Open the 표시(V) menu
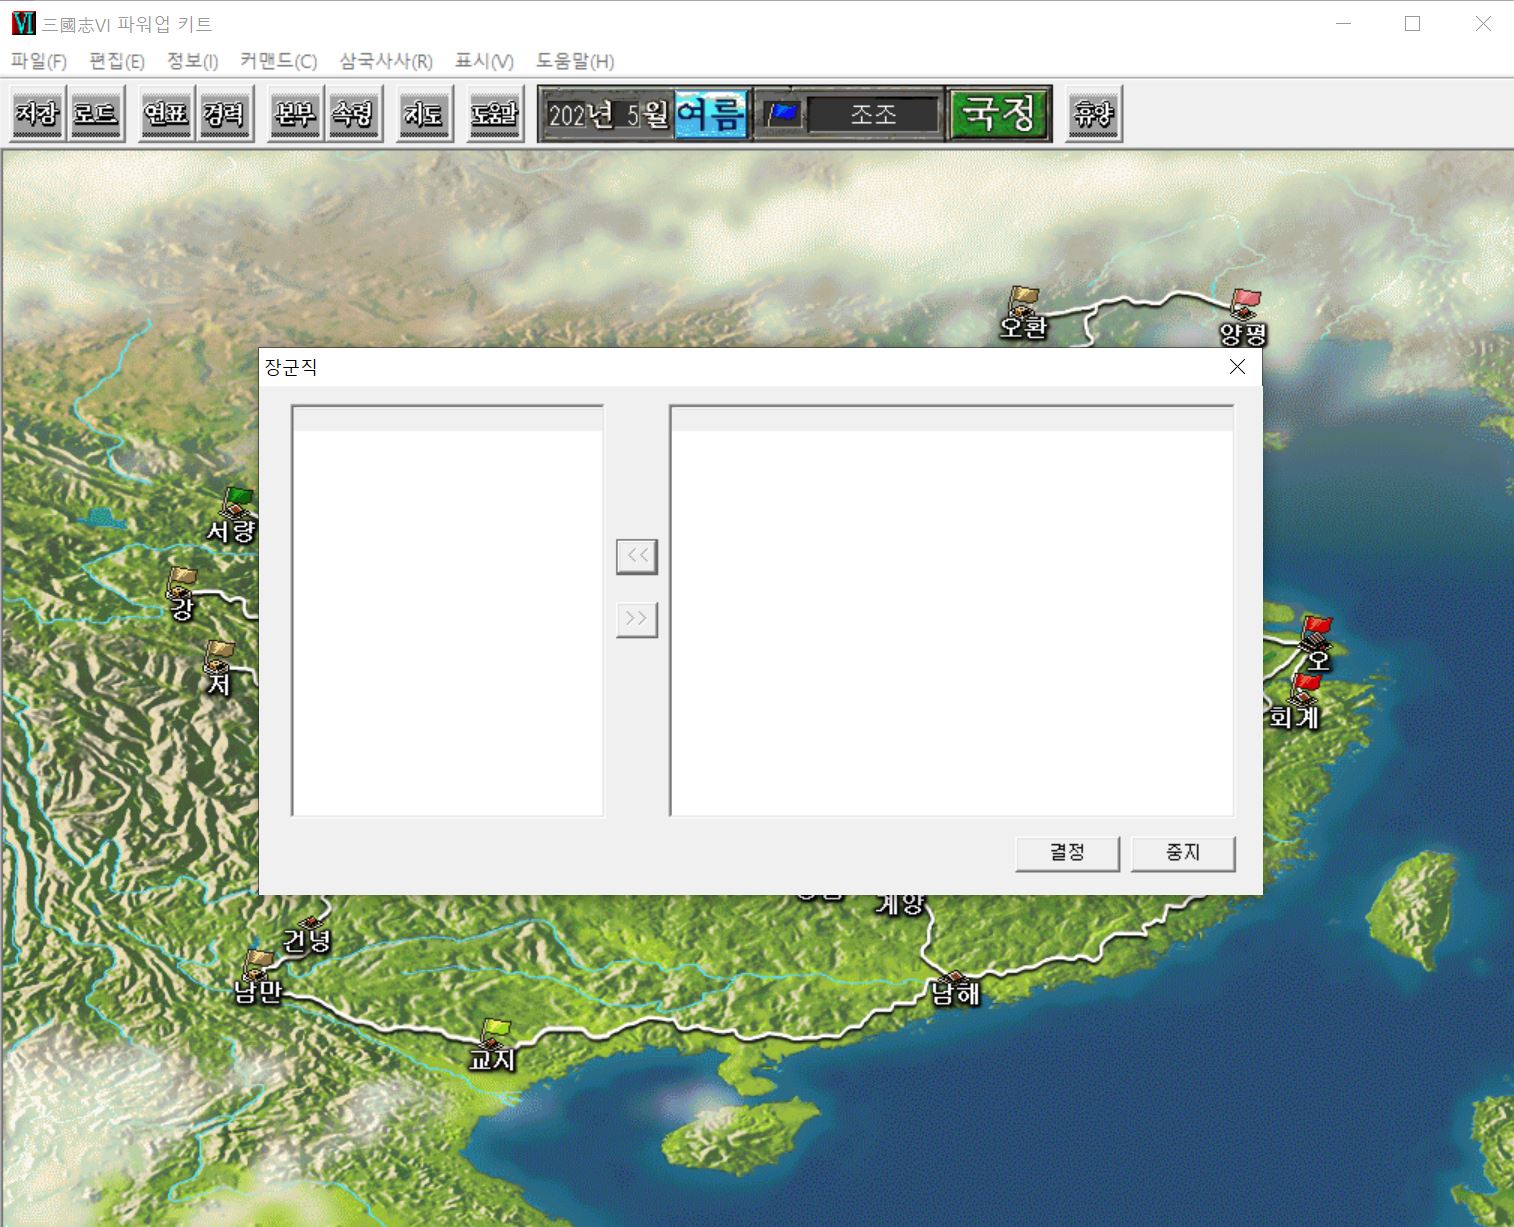Screen dimensions: 1514x1227 coord(484,61)
